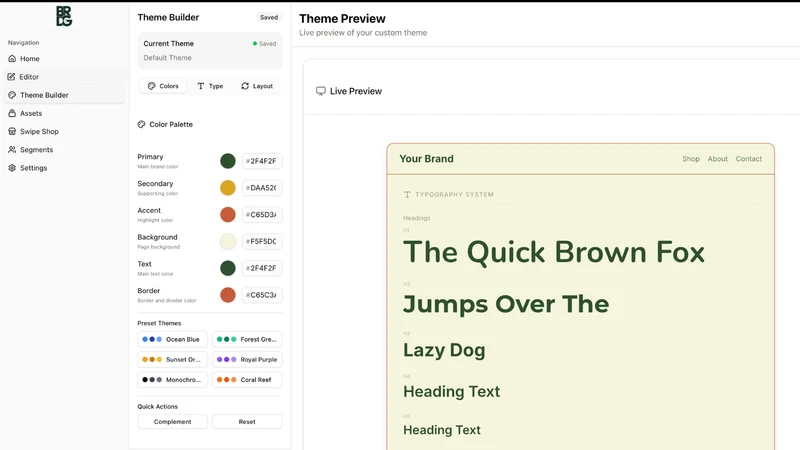
Task: Apply the Coral Reef preset theme
Action: [247, 380]
